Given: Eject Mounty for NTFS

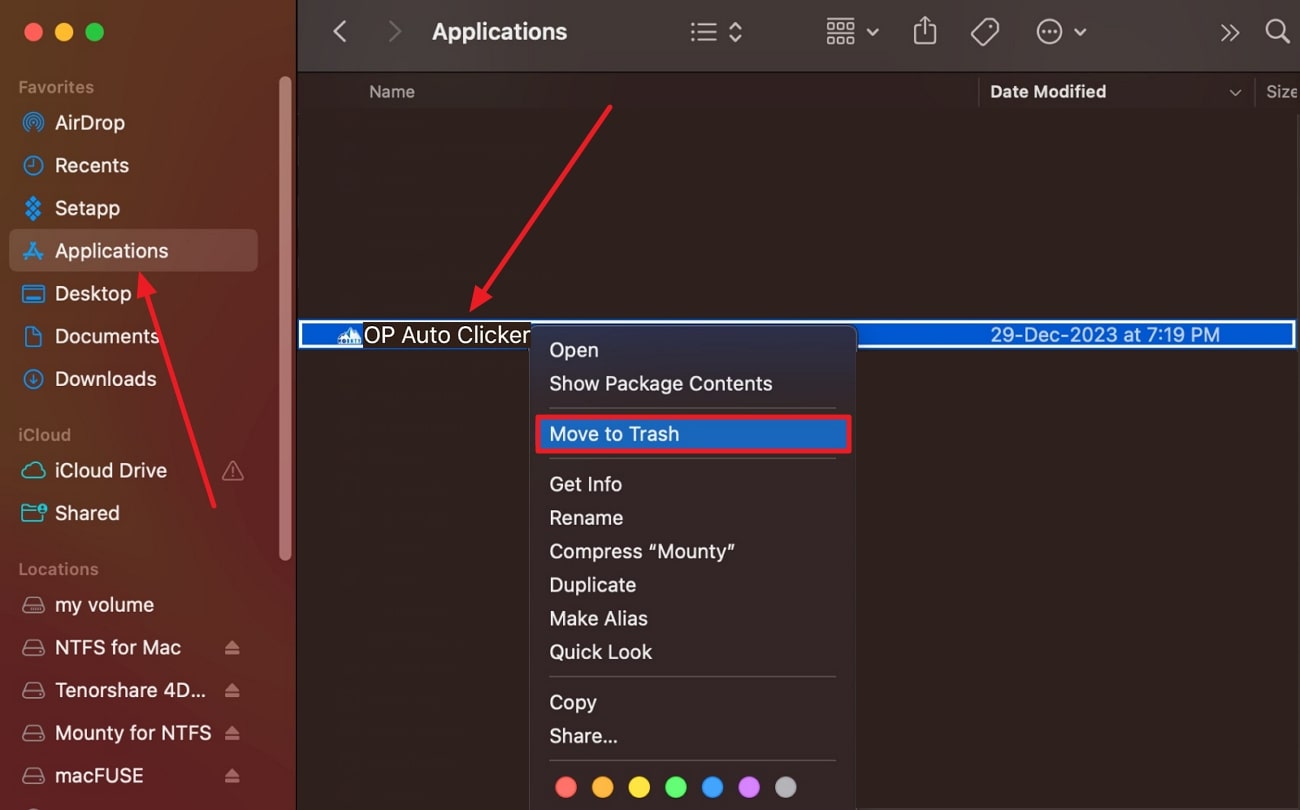Looking at the screenshot, I should 232,733.
